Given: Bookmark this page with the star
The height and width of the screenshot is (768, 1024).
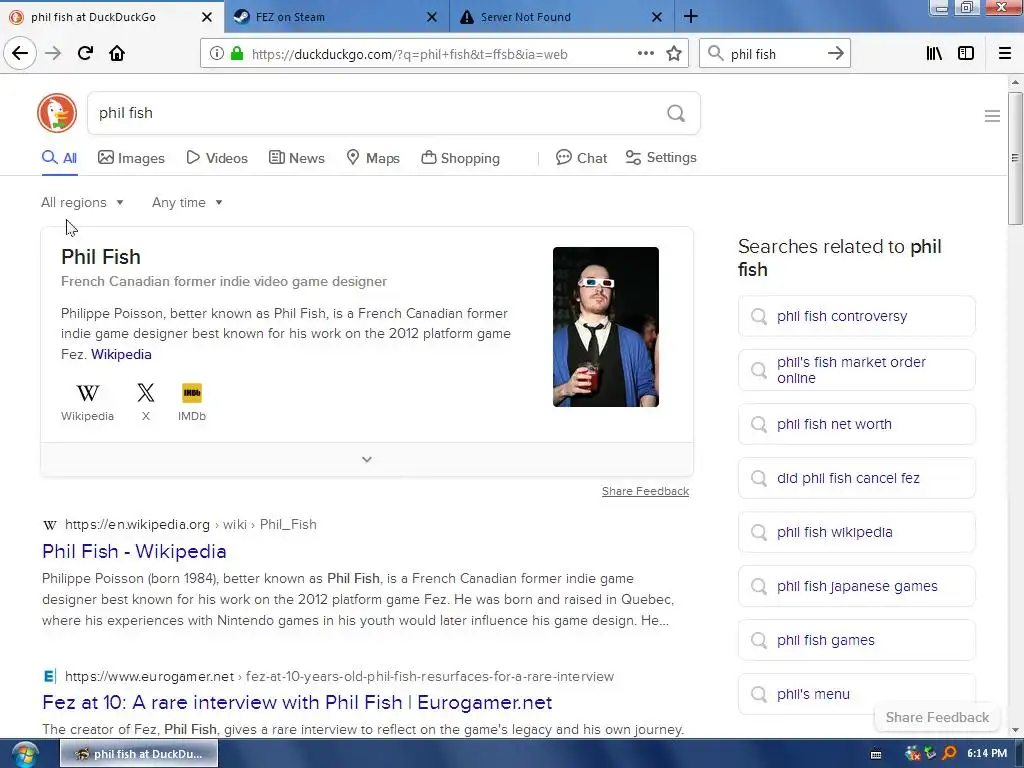Looking at the screenshot, I should [x=674, y=54].
